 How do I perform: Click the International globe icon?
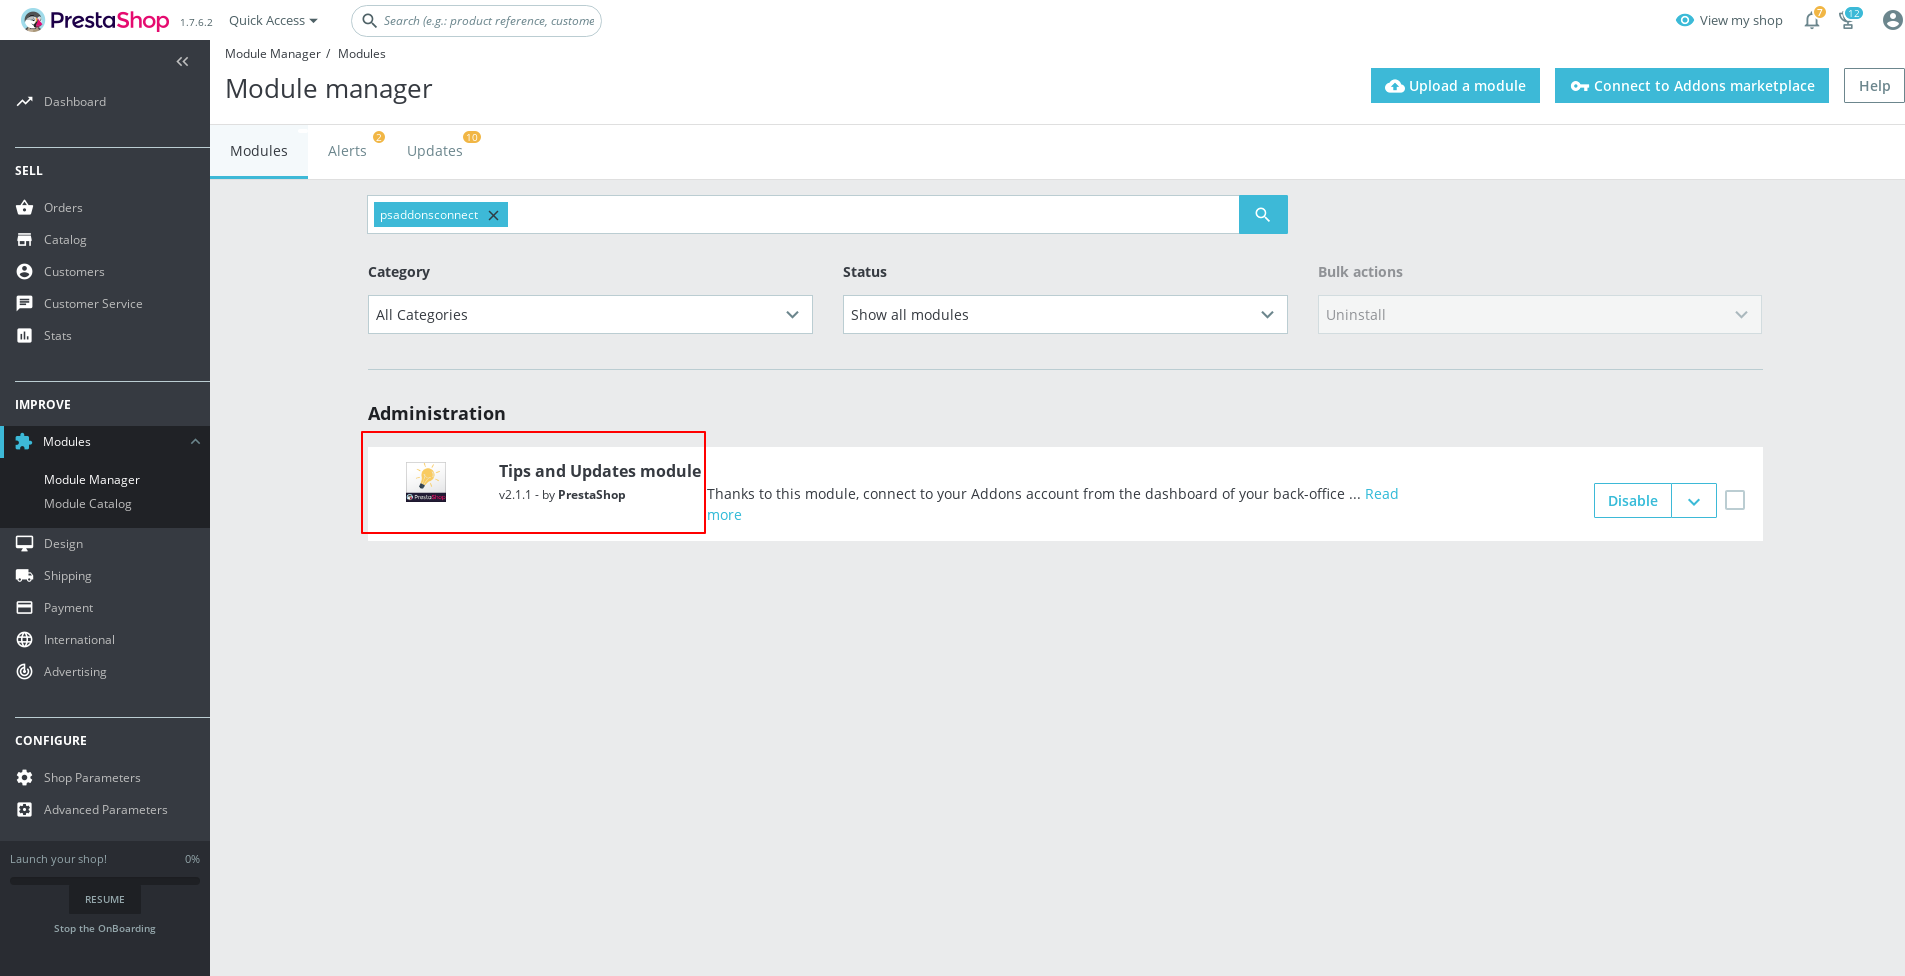[x=24, y=640]
